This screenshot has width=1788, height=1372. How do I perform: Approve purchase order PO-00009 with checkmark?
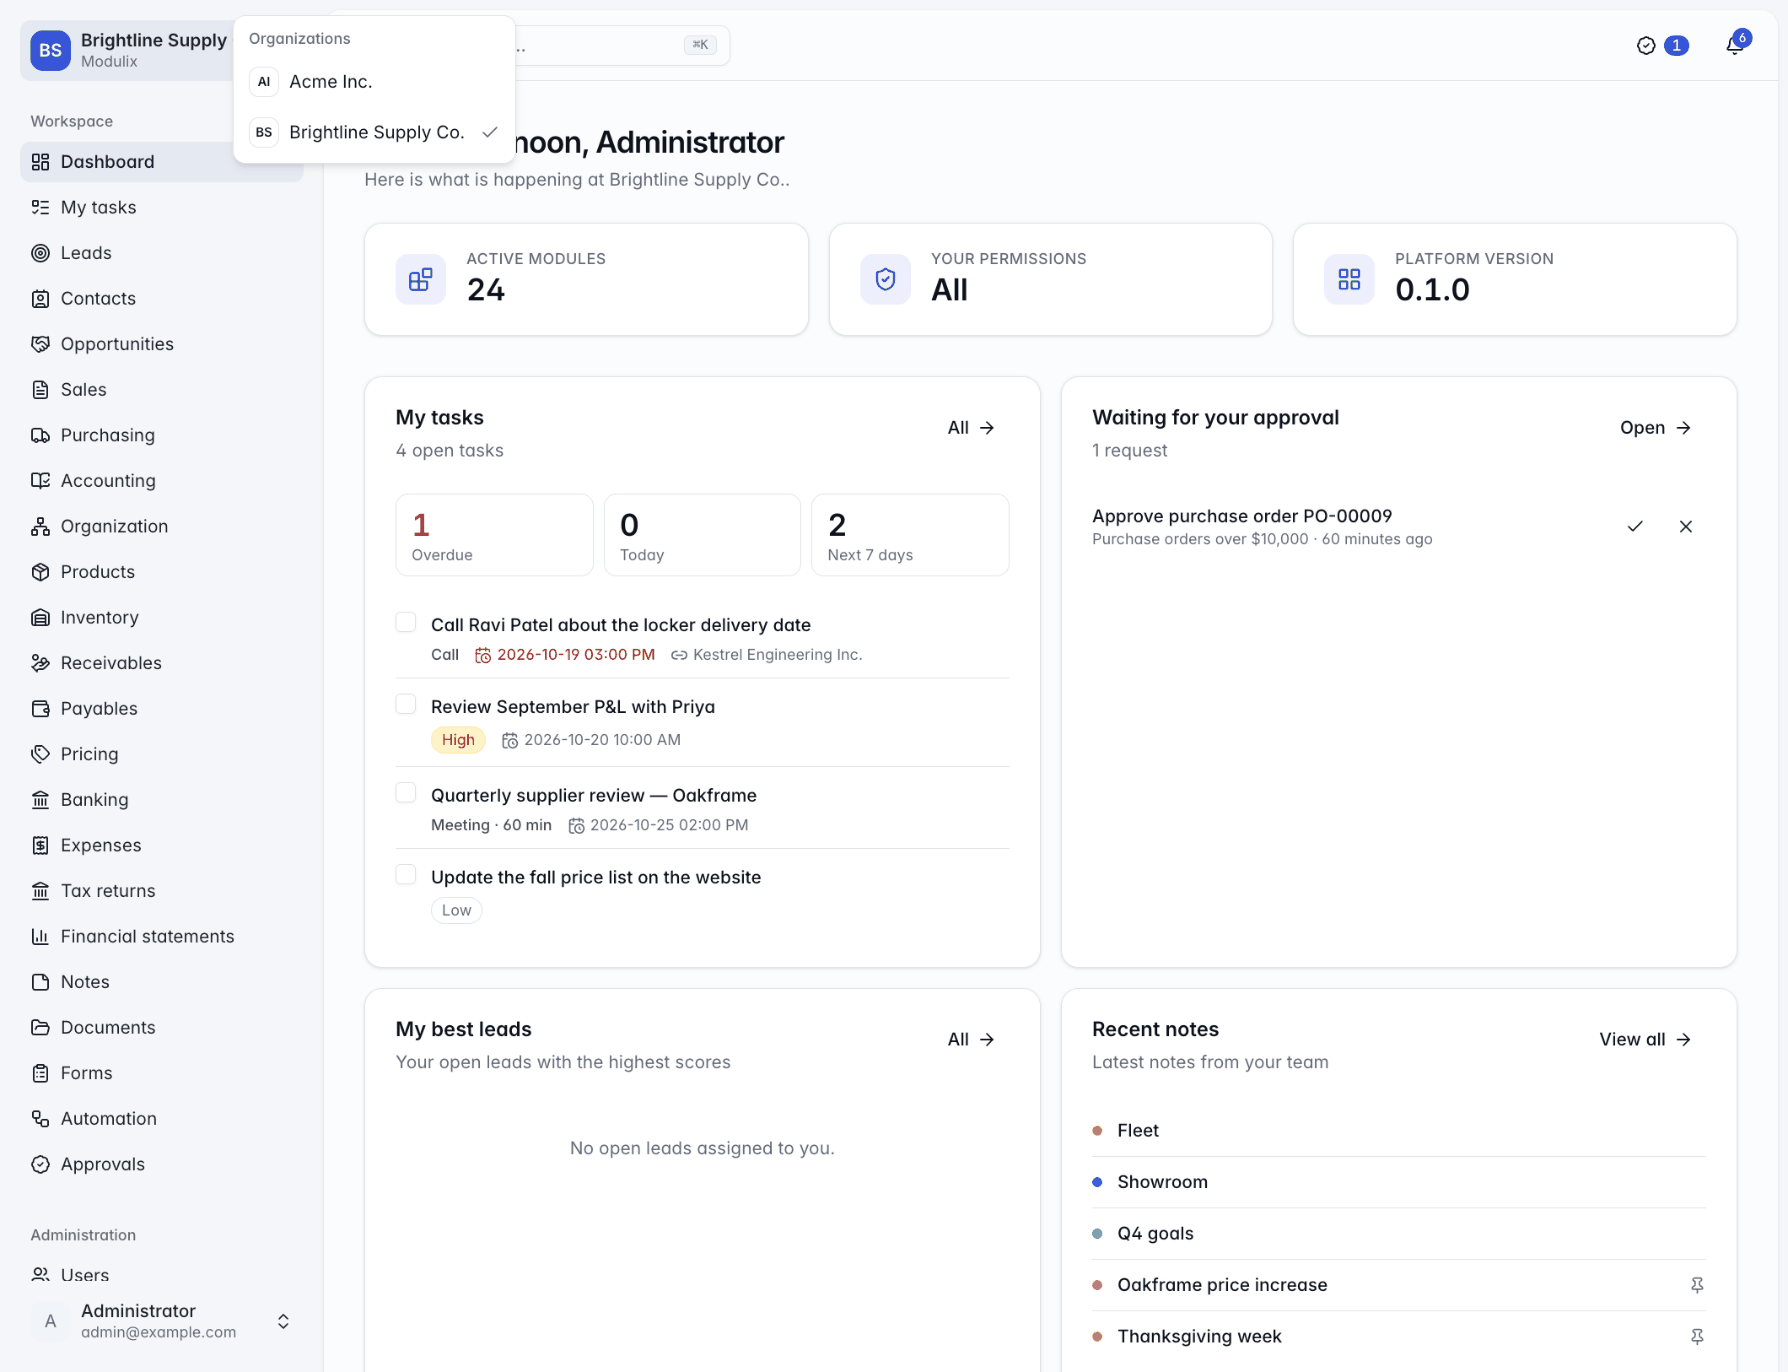(1635, 526)
